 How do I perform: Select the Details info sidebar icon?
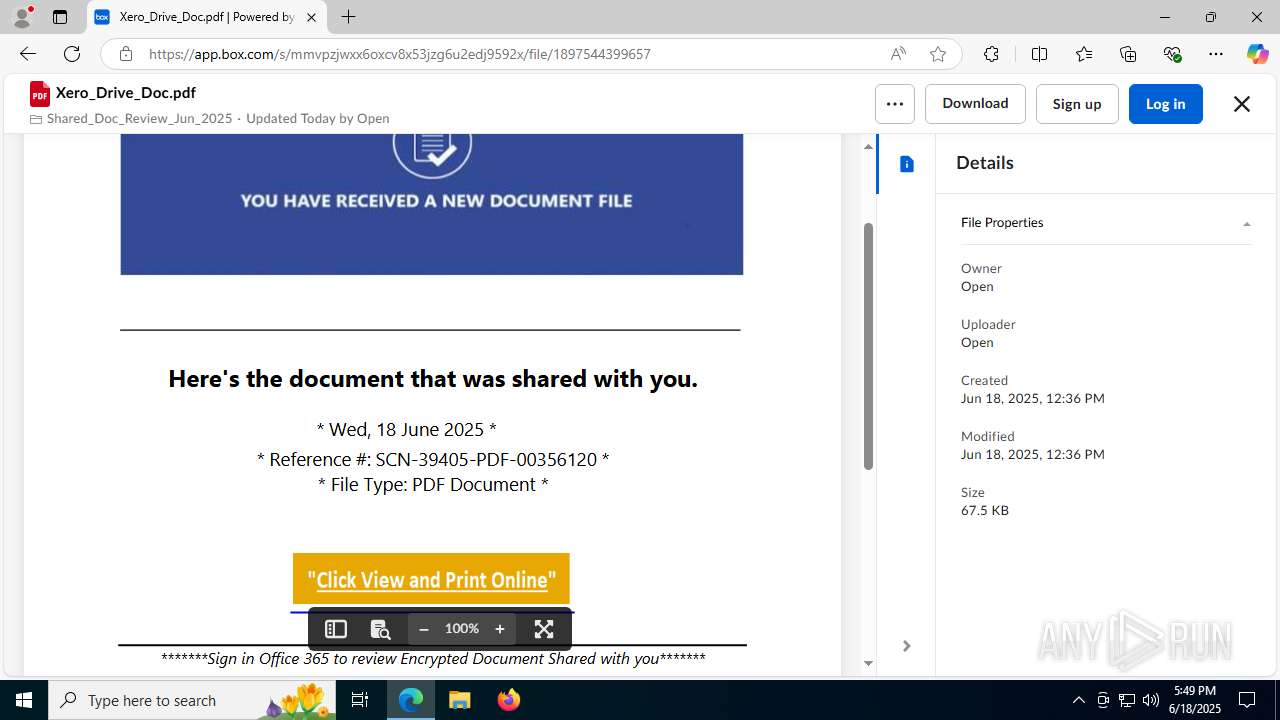coord(907,164)
